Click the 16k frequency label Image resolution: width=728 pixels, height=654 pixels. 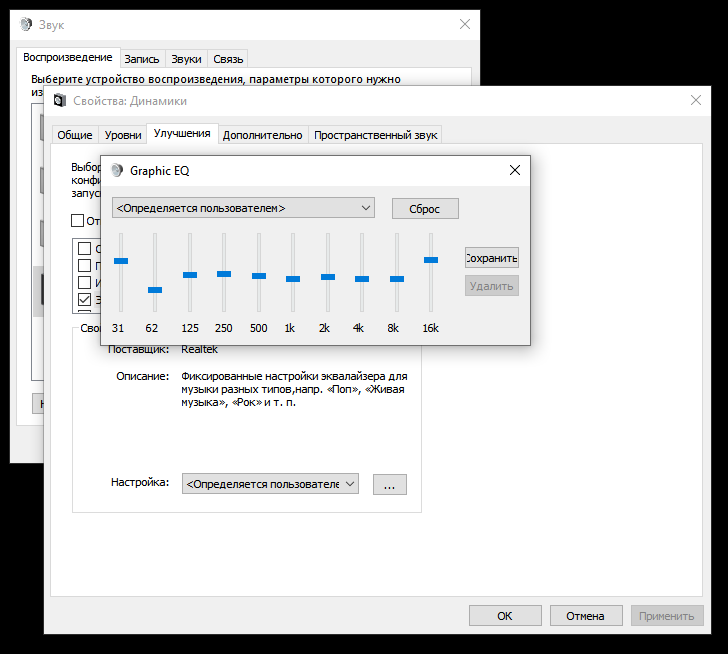[x=430, y=328]
